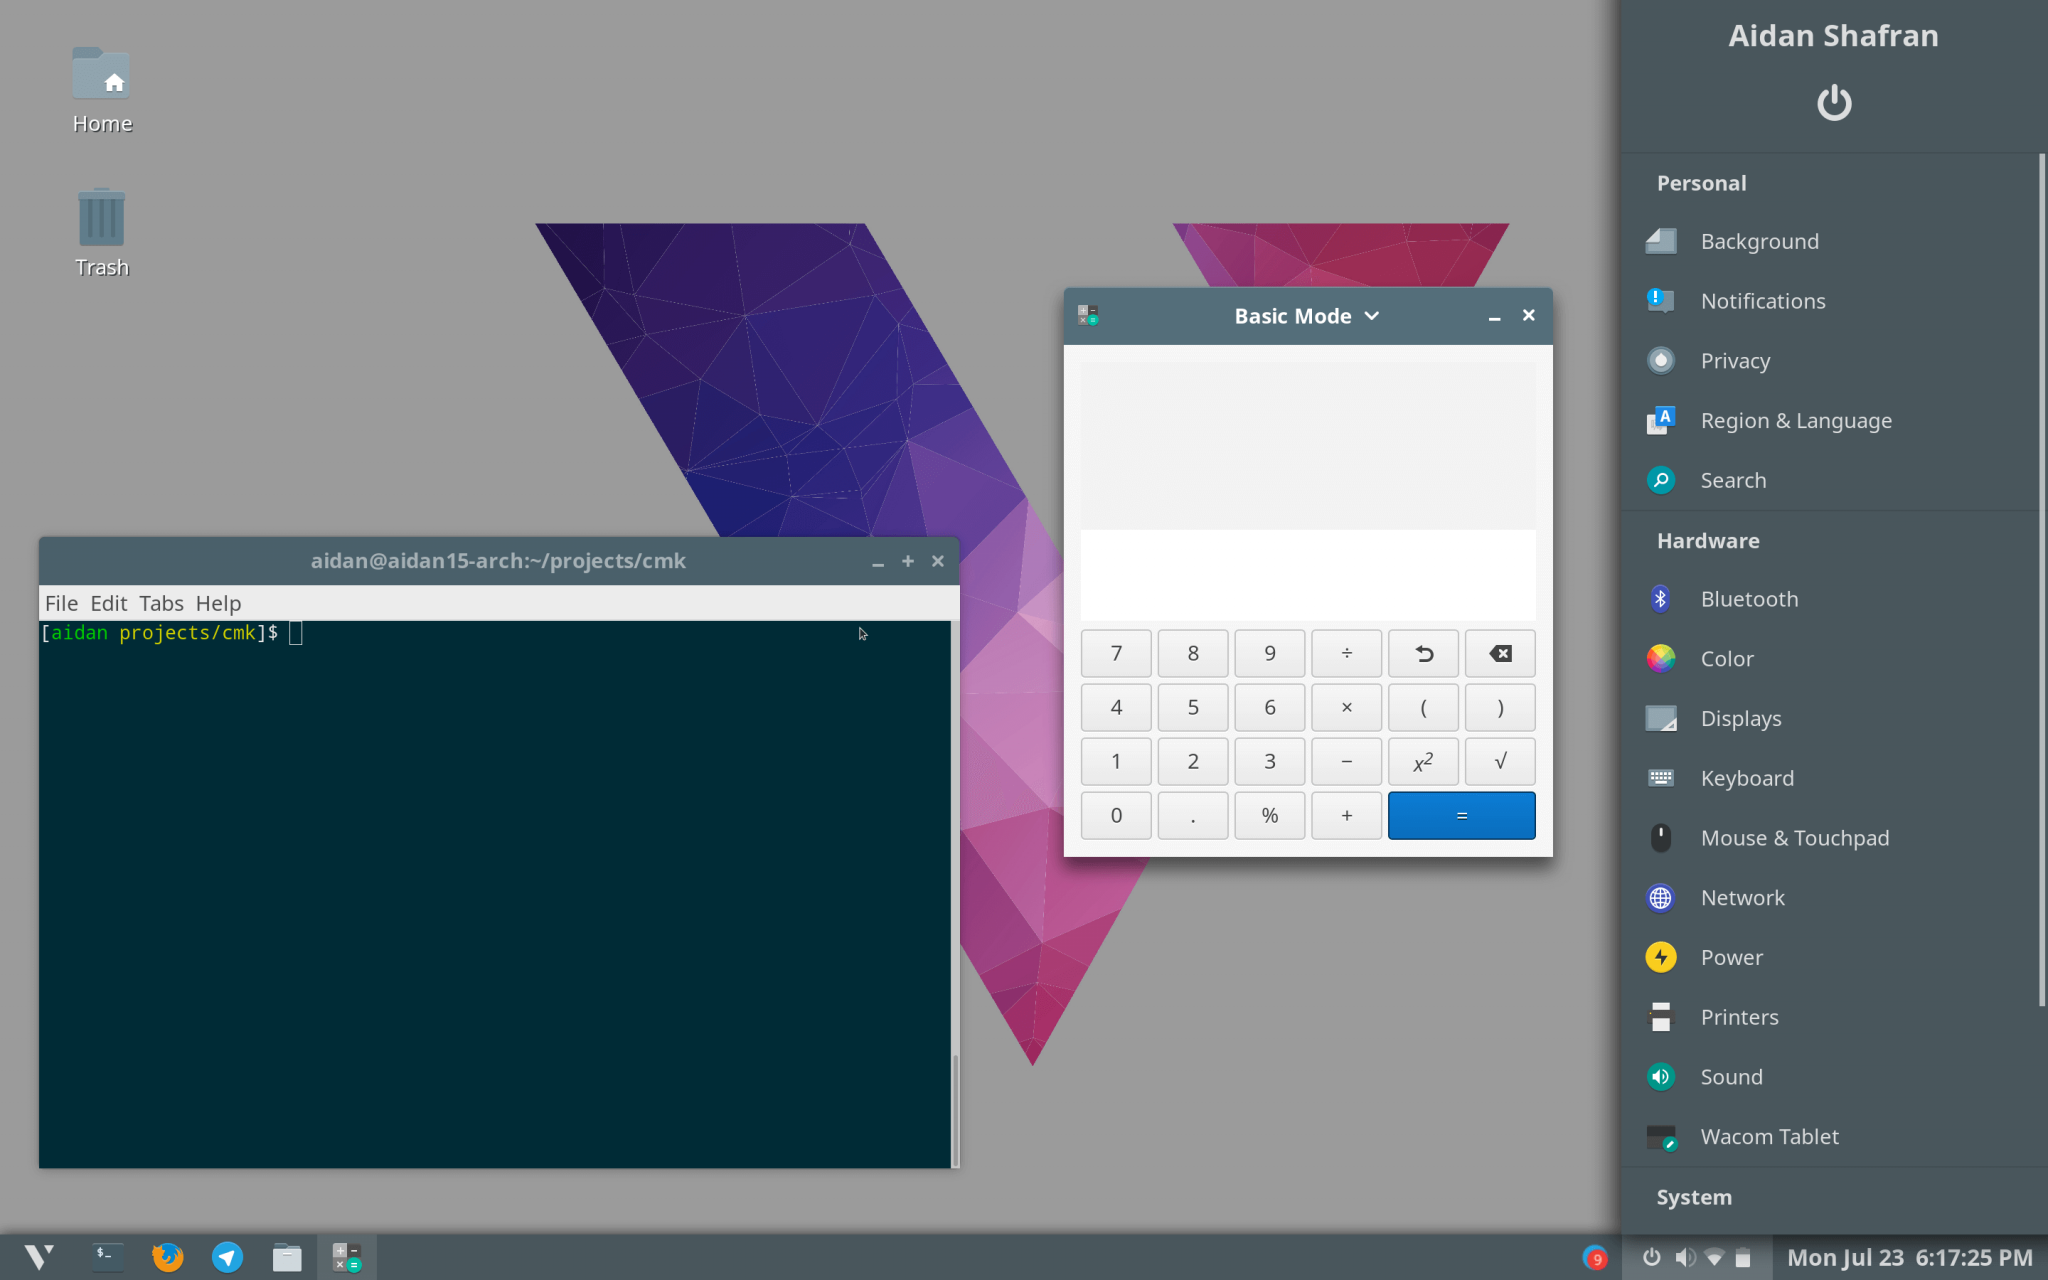Viewport: 2048px width, 1280px height.
Task: Open Sound settings in the sidebar
Action: point(1731,1076)
